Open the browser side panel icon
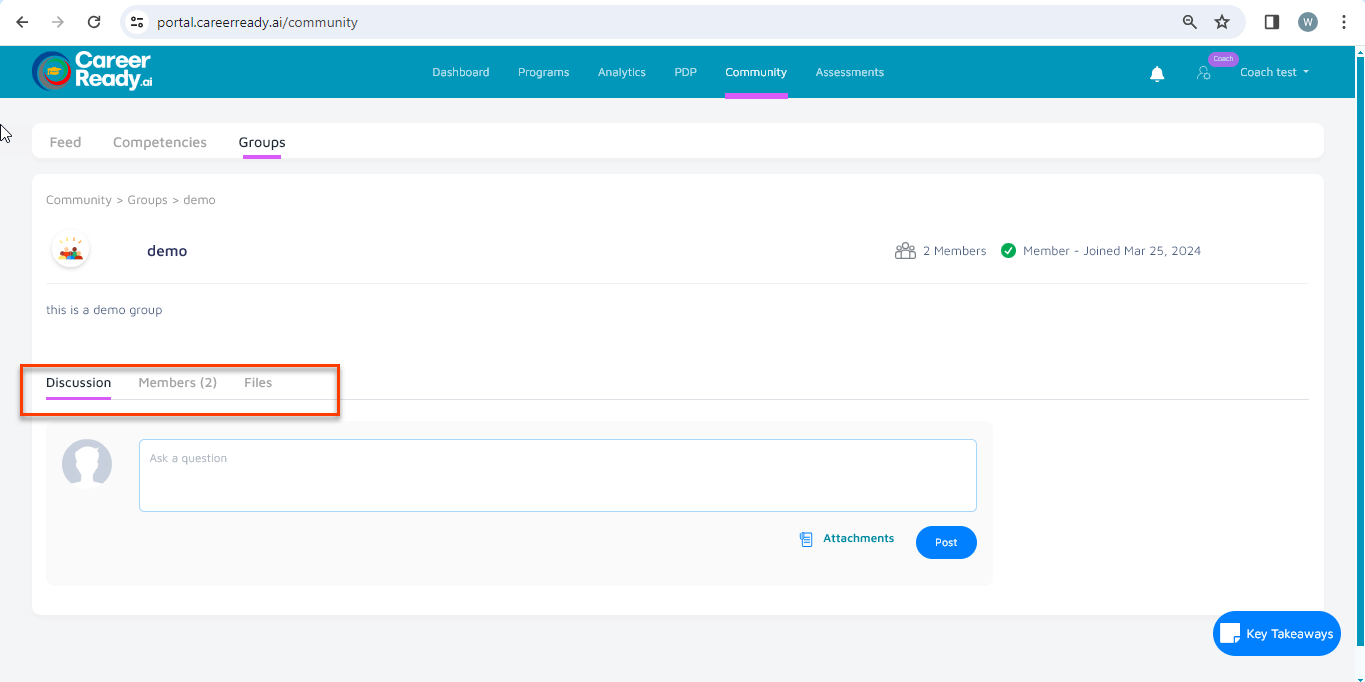 [1270, 21]
